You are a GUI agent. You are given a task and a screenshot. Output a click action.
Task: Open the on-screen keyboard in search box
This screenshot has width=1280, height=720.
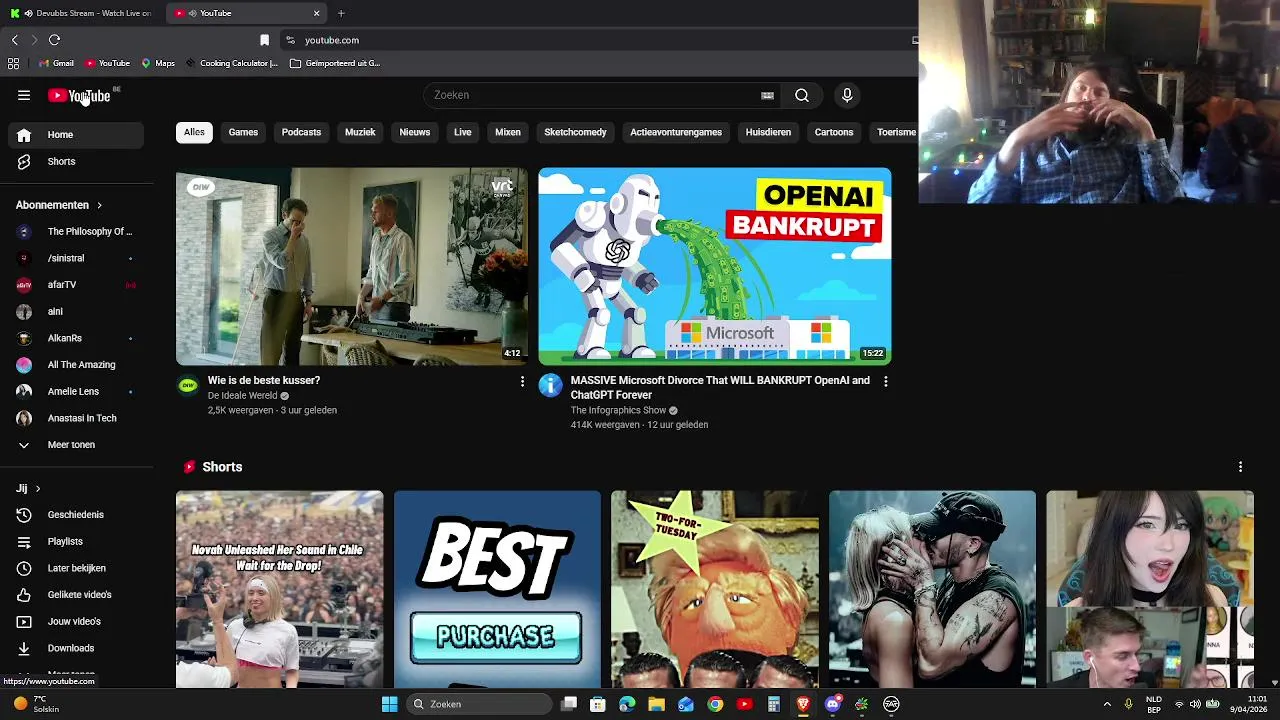click(767, 95)
